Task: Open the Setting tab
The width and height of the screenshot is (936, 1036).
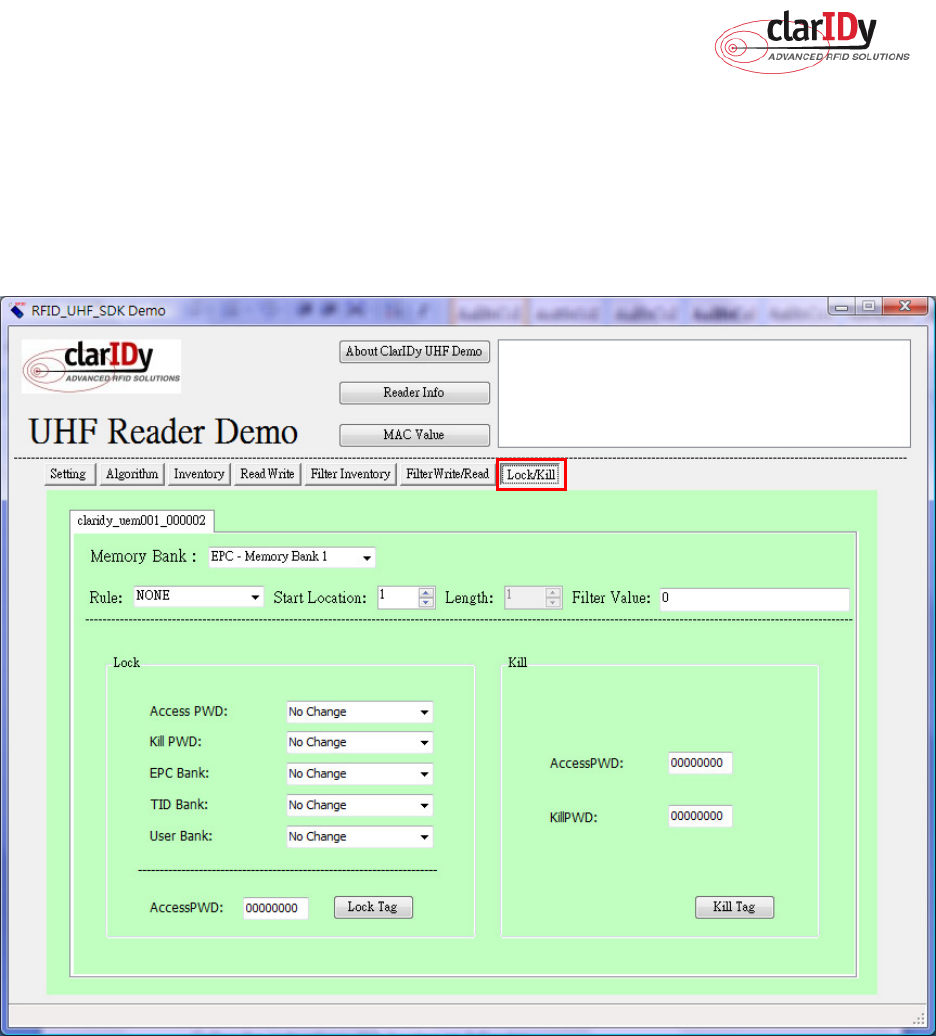Action: (x=68, y=474)
